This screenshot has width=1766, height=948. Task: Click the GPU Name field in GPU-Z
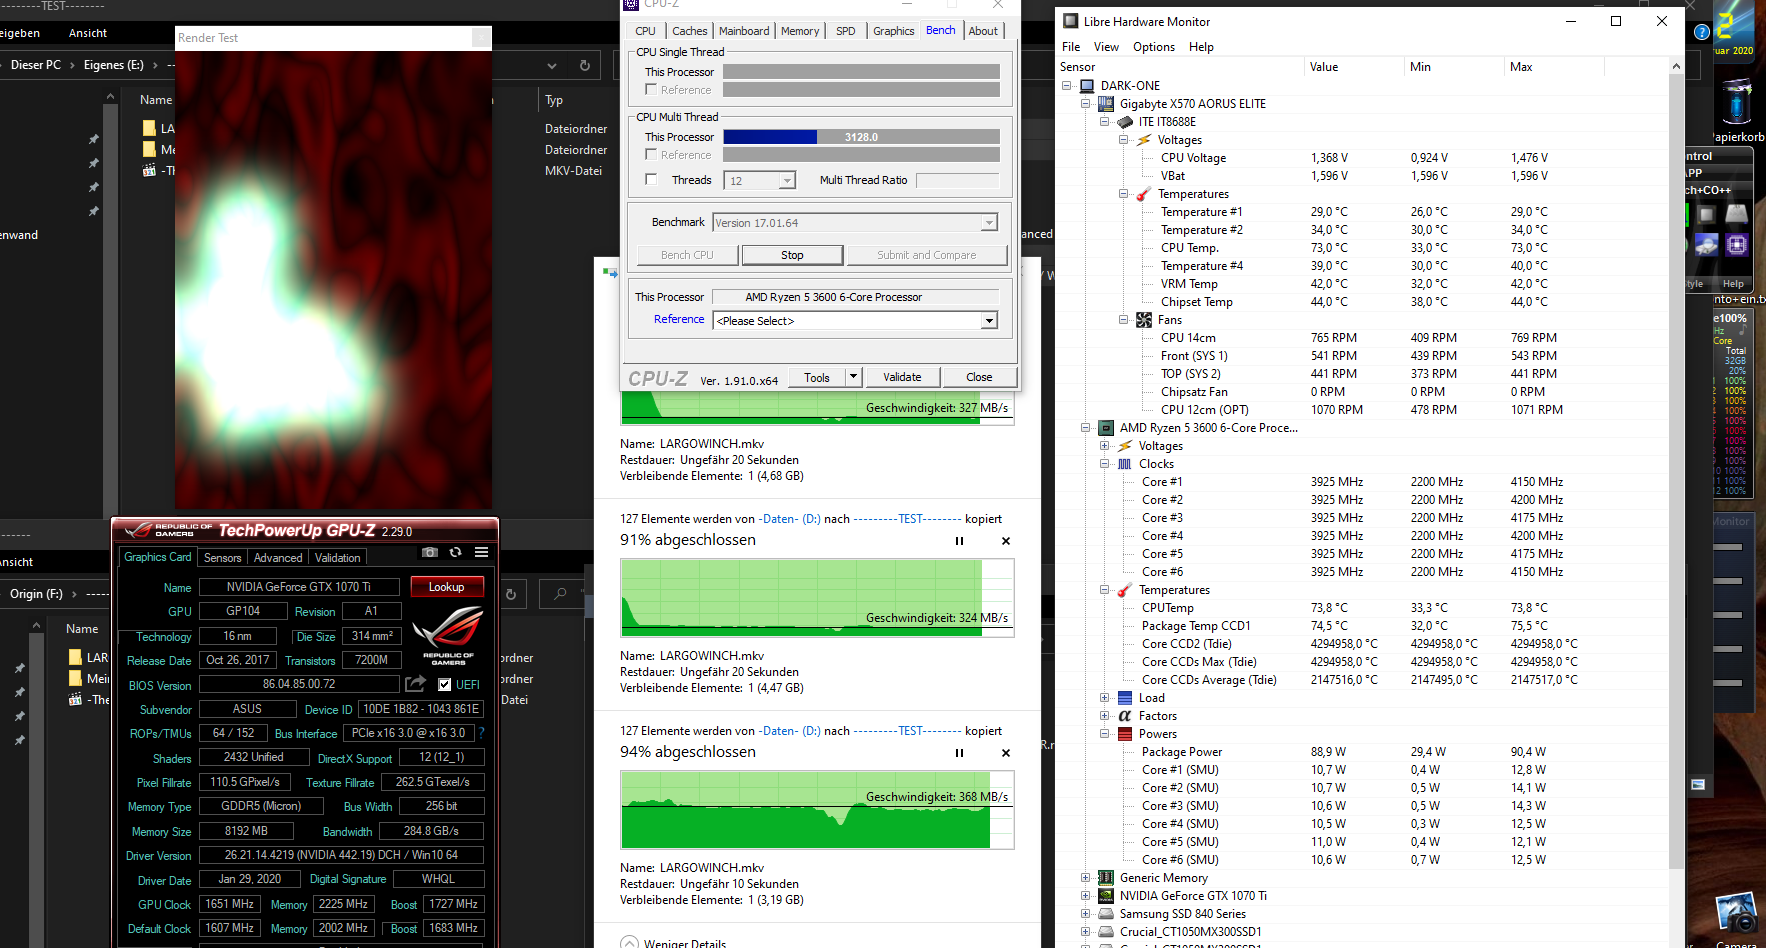[299, 587]
